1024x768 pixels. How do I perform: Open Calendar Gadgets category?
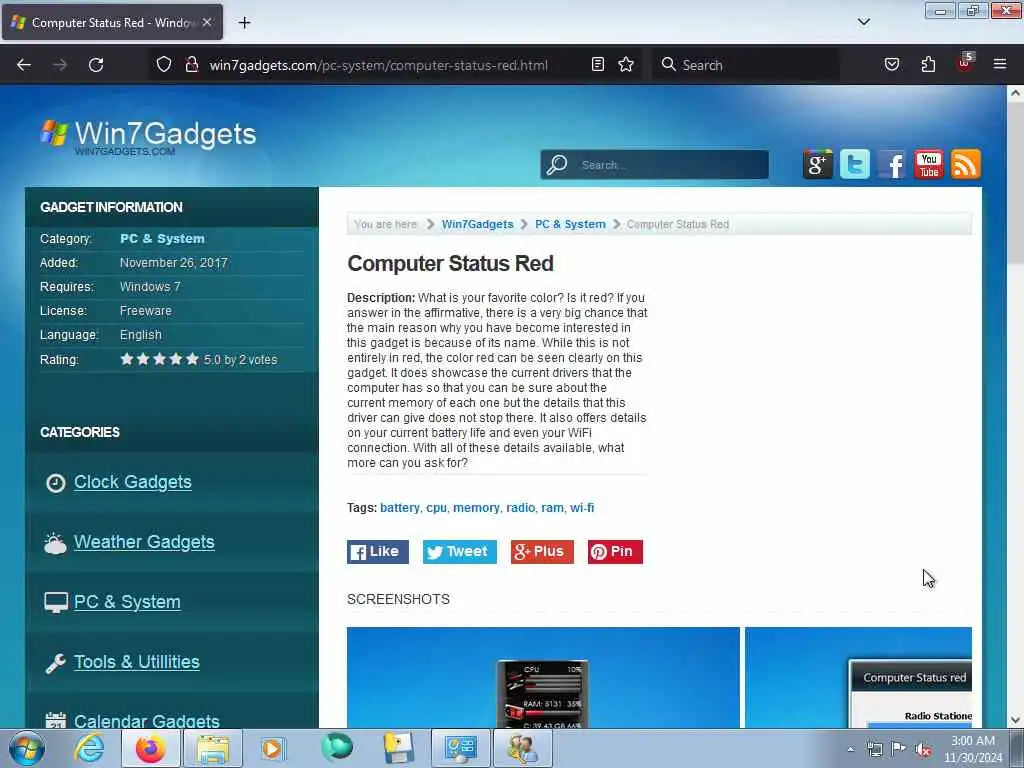click(147, 720)
